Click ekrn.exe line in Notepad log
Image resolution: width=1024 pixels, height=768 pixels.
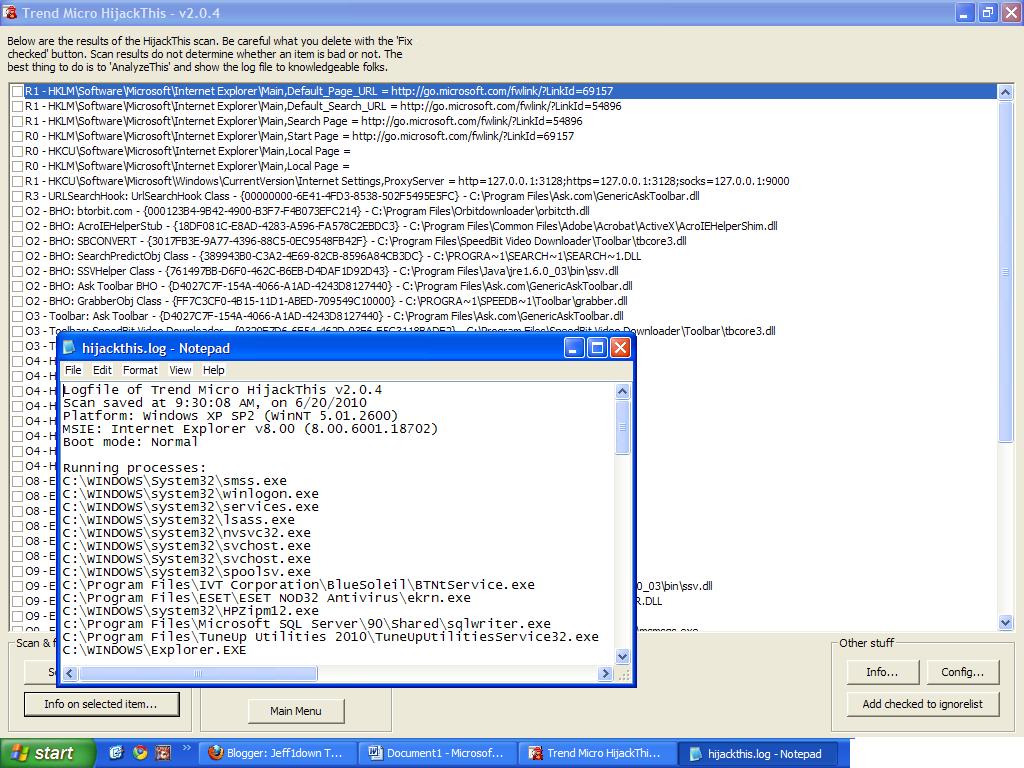tap(266, 598)
